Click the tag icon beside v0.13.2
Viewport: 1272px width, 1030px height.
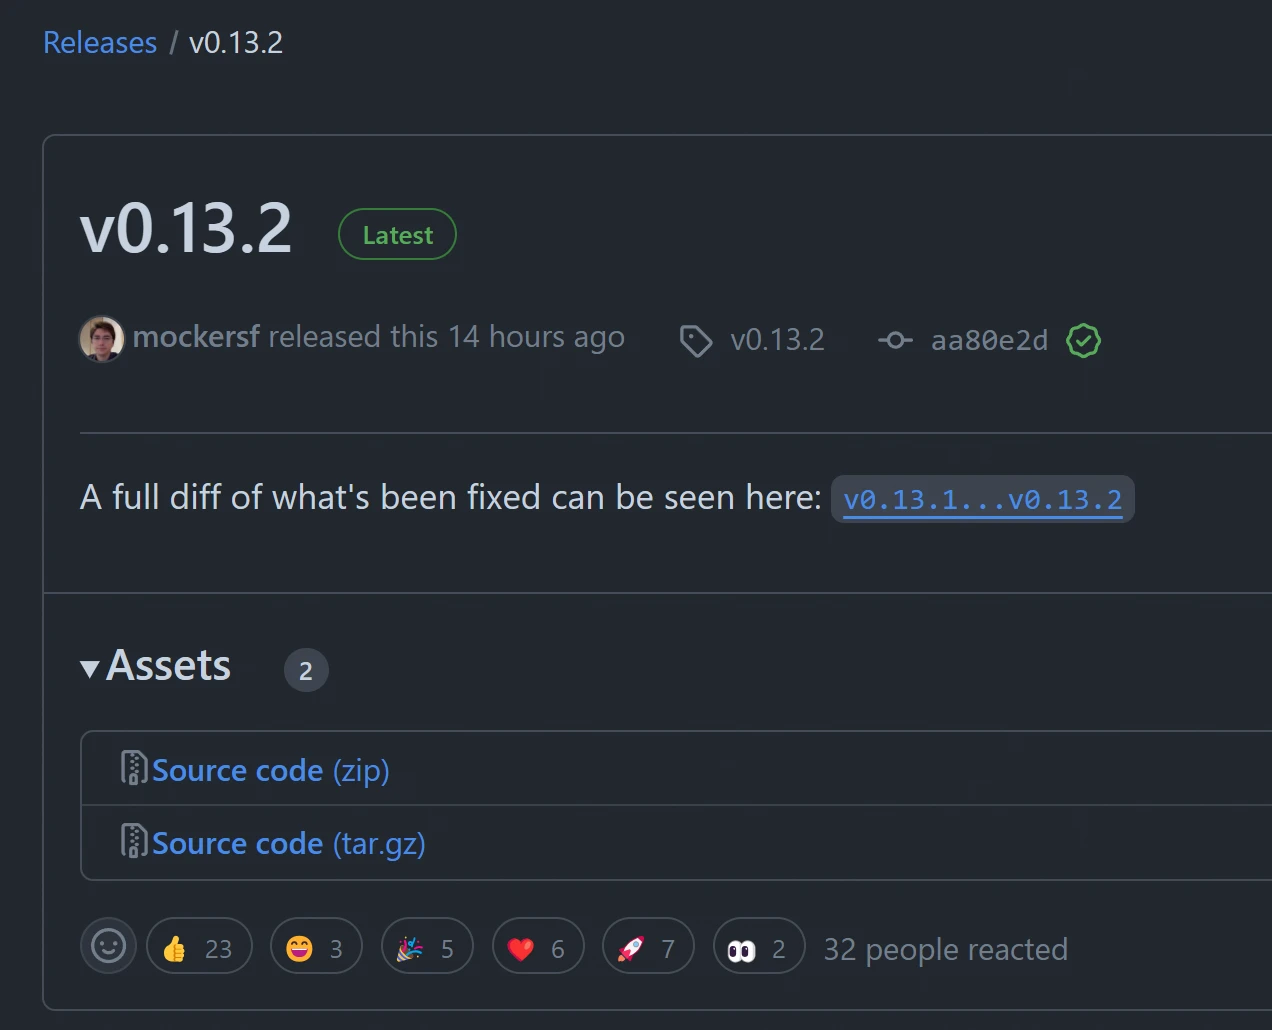pyautogui.click(x=695, y=341)
